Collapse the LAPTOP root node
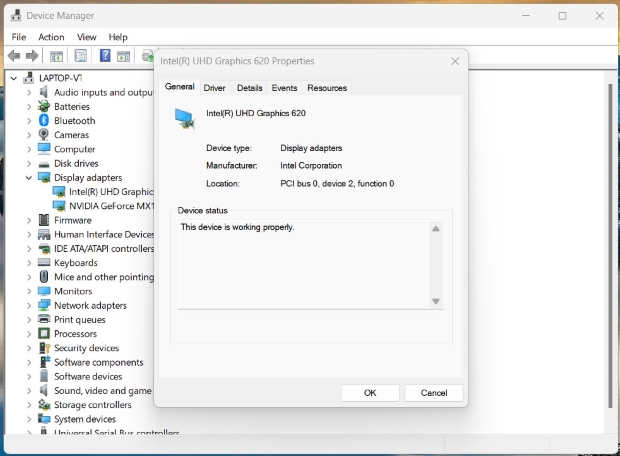The width and height of the screenshot is (620, 456). coord(14,78)
